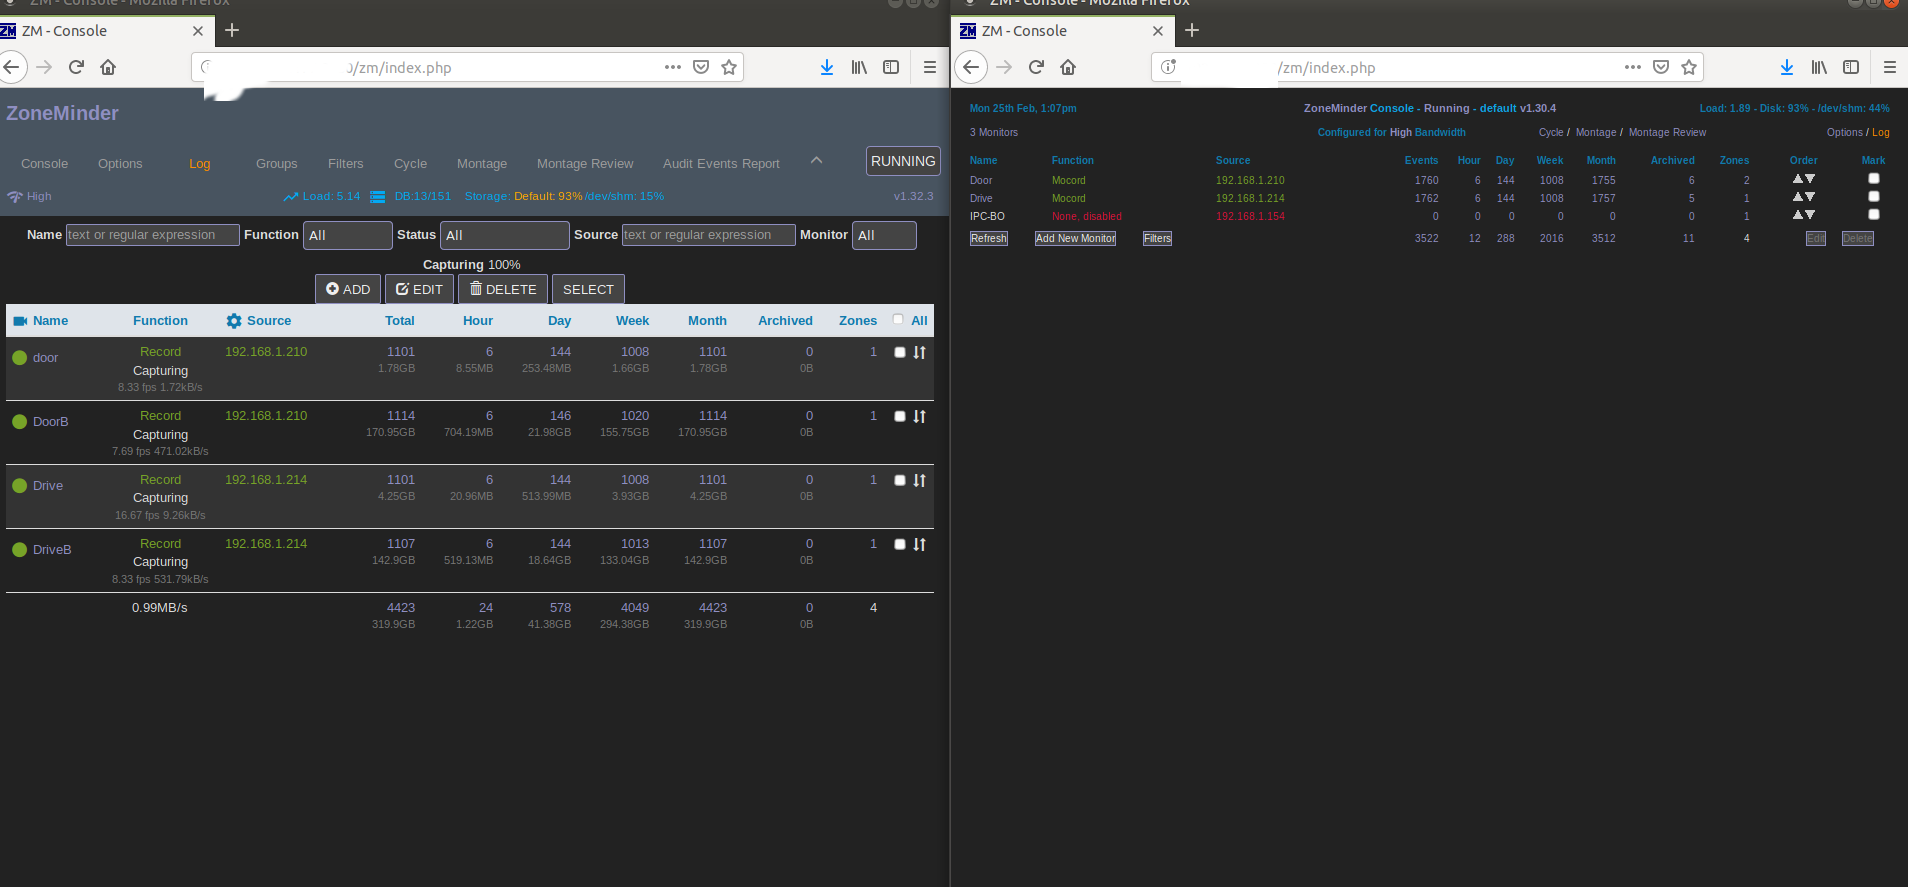Viewport: 1908px width, 887px height.
Task: Open Console in navigation menu
Action: (45, 164)
